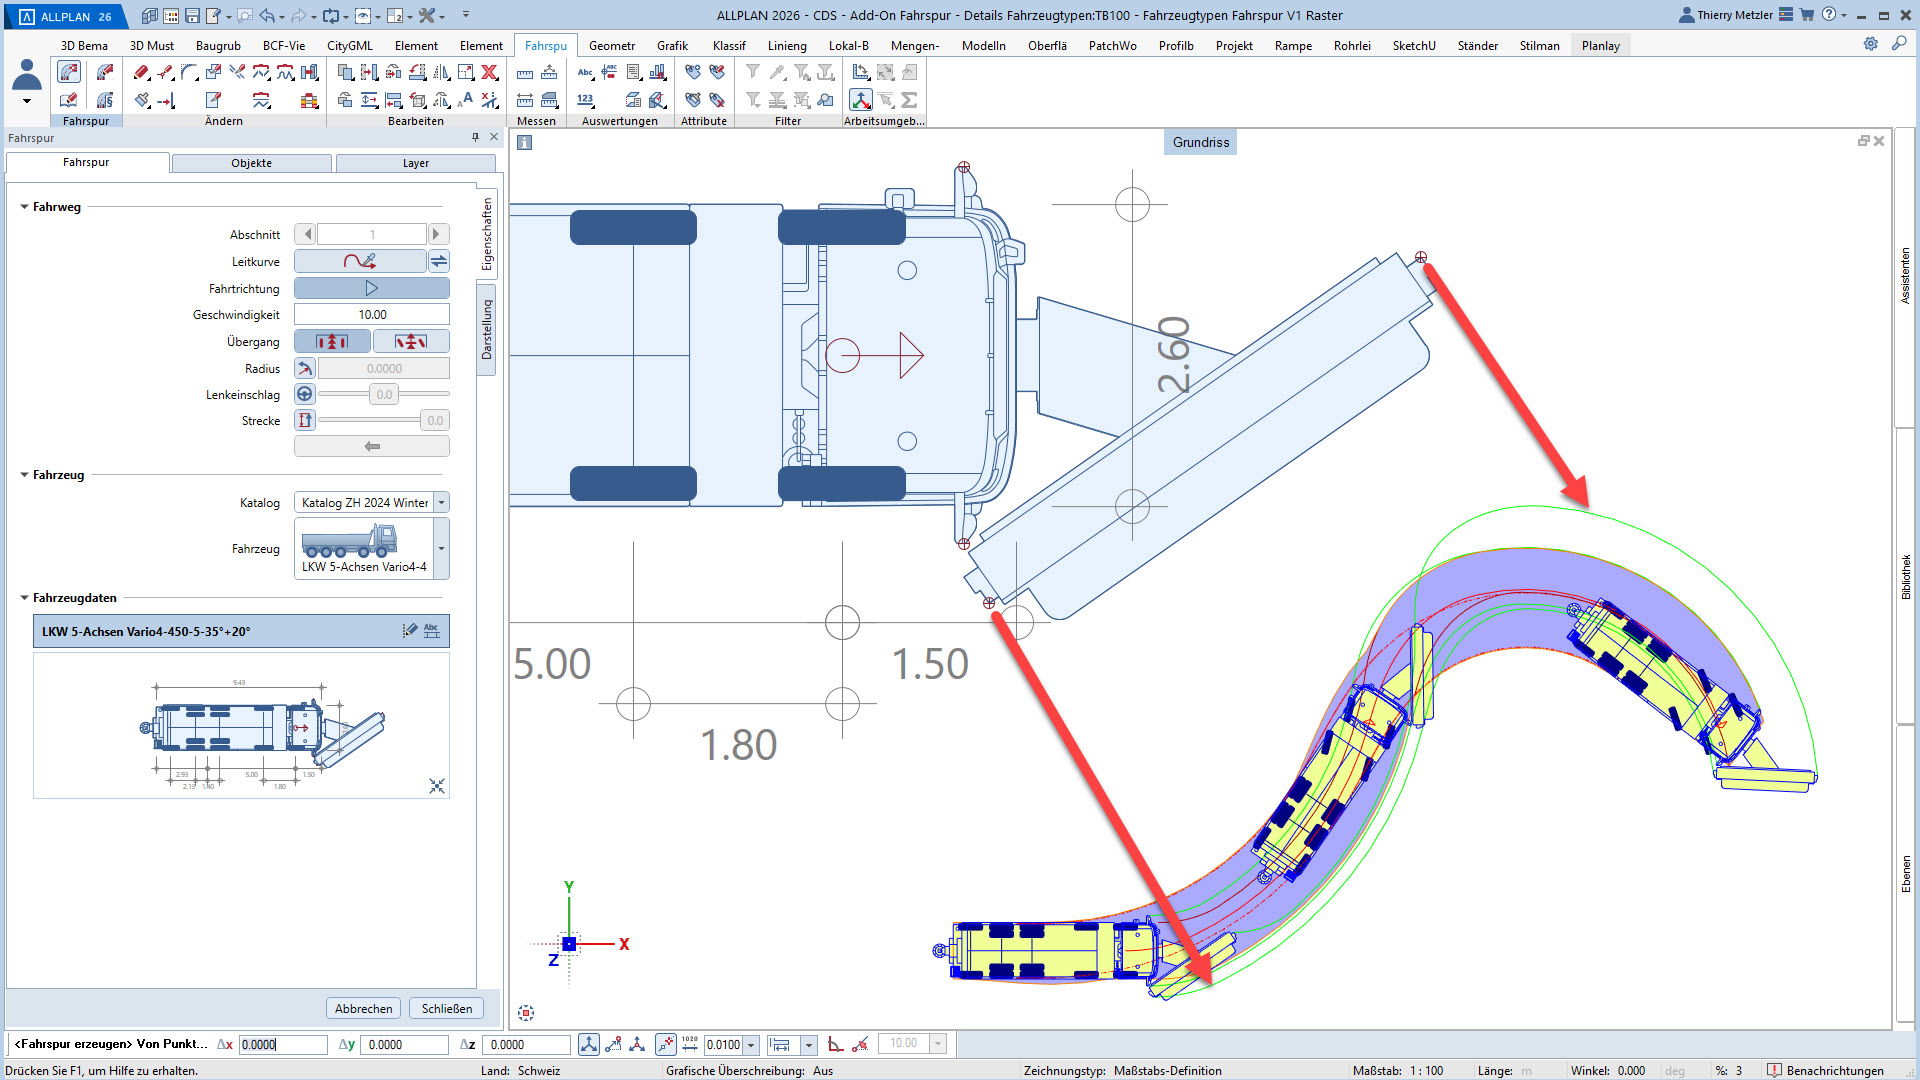This screenshot has height=1080, width=1920.
Task: Switch to the Objekte tab
Action: click(251, 163)
